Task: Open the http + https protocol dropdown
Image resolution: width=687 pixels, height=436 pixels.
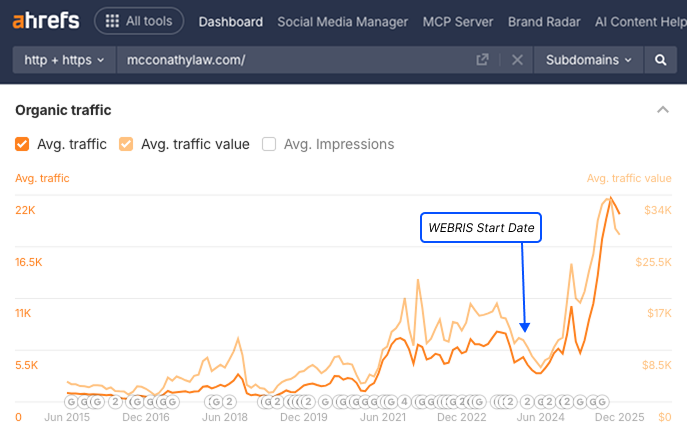Action: pos(66,60)
